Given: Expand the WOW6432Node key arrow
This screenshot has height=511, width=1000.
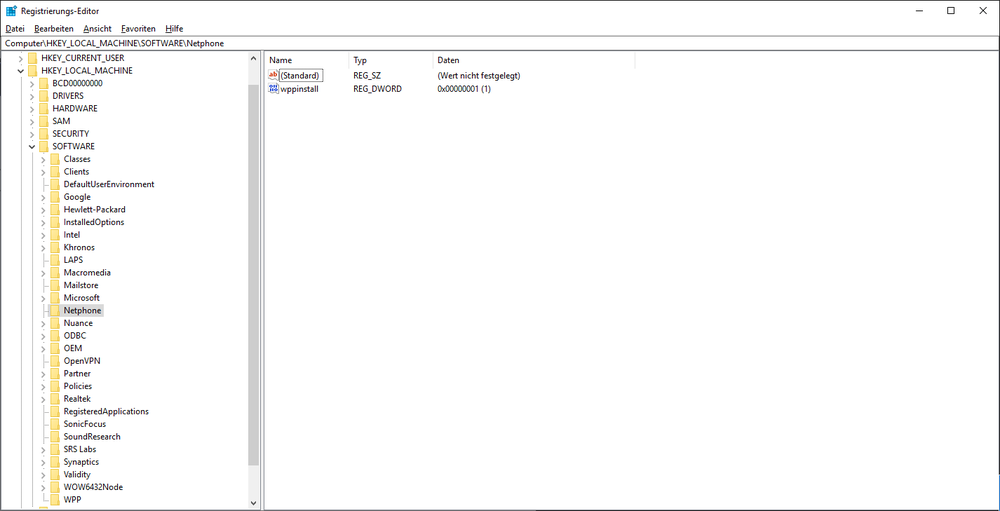Looking at the screenshot, I should point(43,487).
